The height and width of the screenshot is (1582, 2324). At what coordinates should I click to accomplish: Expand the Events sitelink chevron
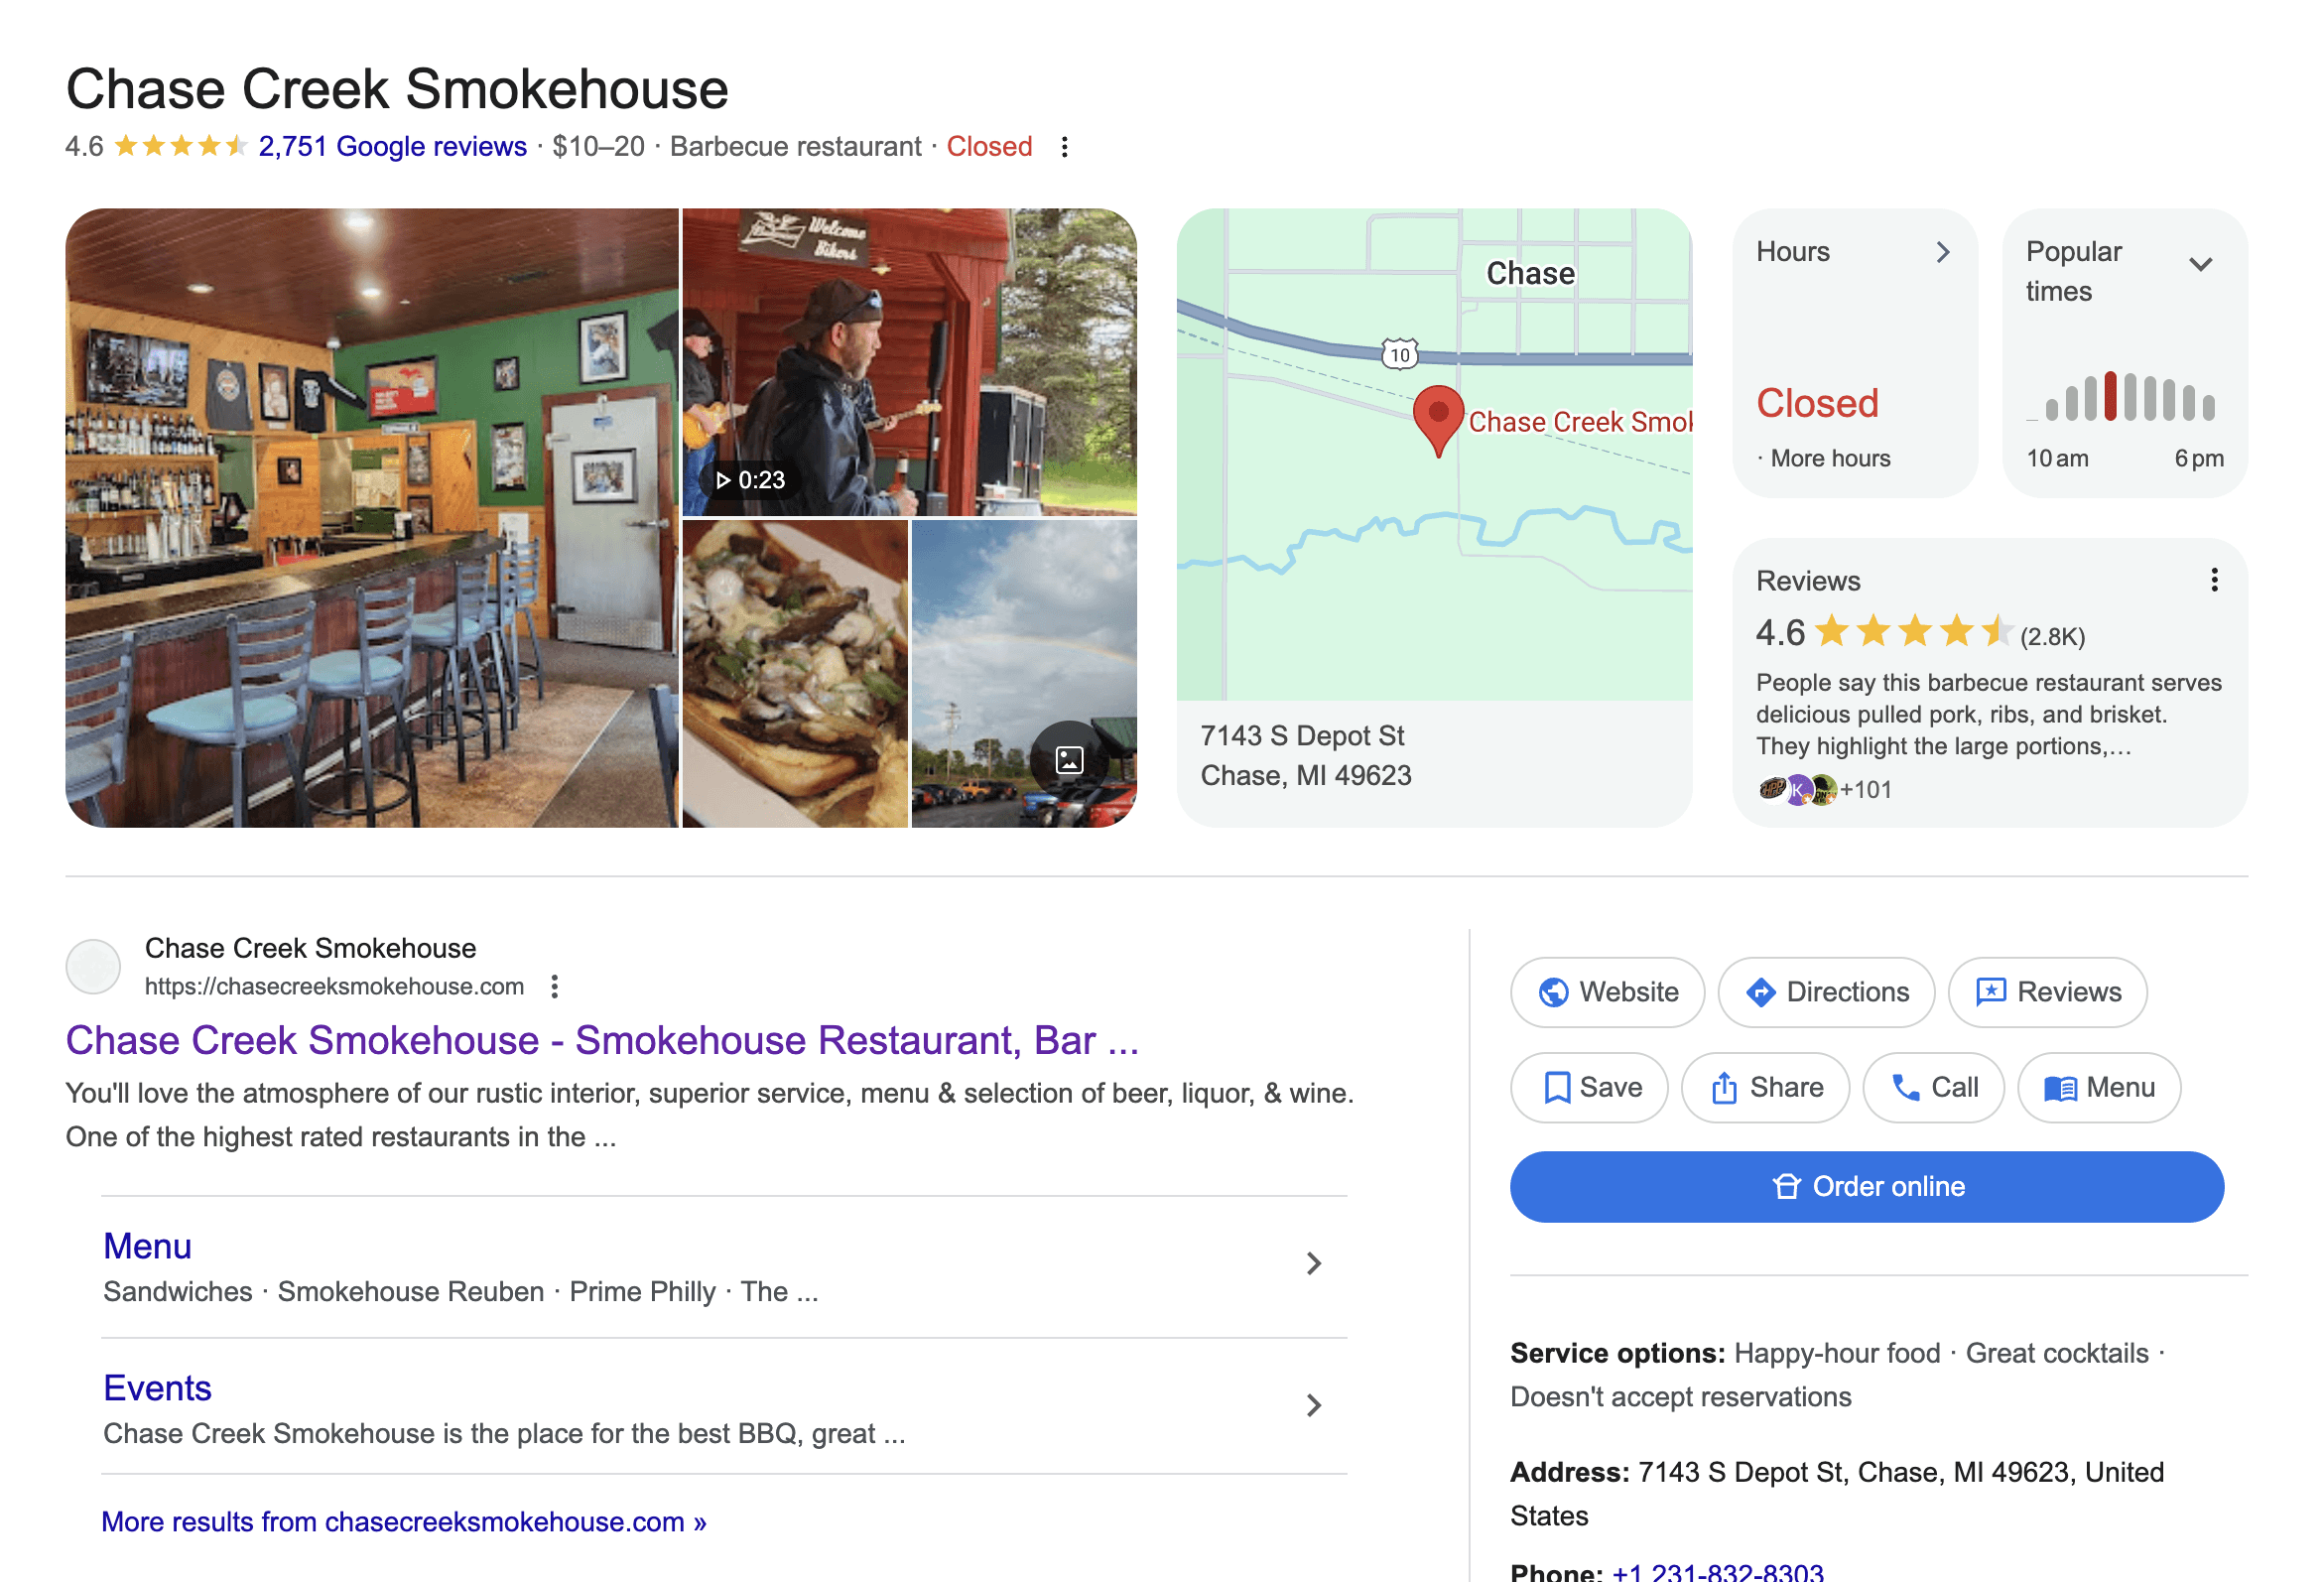(x=1314, y=1406)
